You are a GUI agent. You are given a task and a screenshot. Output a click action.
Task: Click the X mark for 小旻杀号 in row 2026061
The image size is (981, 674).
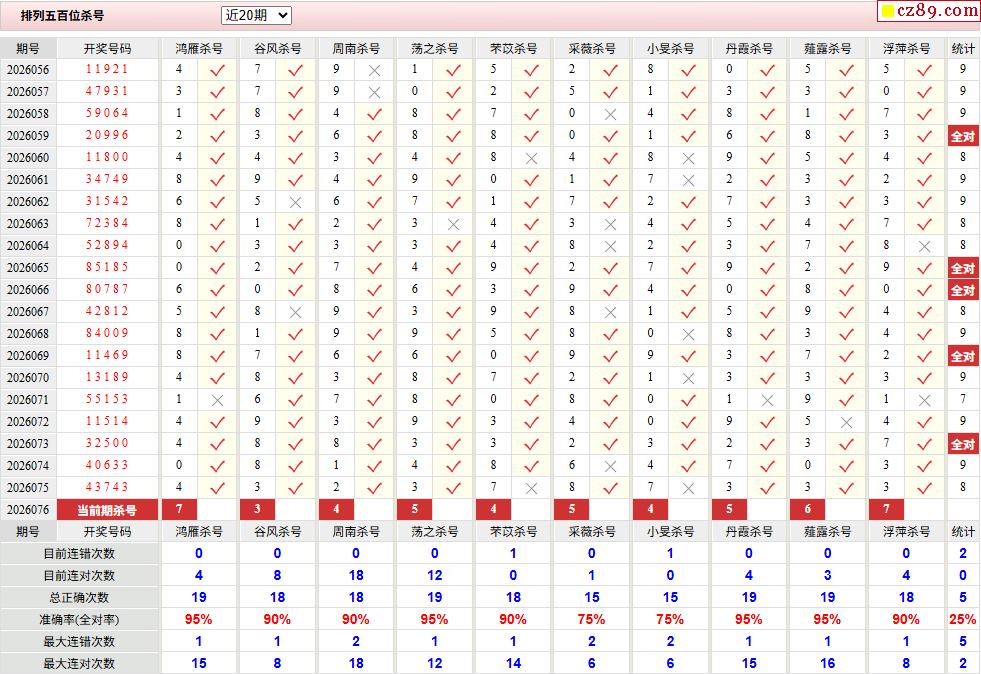pyautogui.click(x=688, y=180)
